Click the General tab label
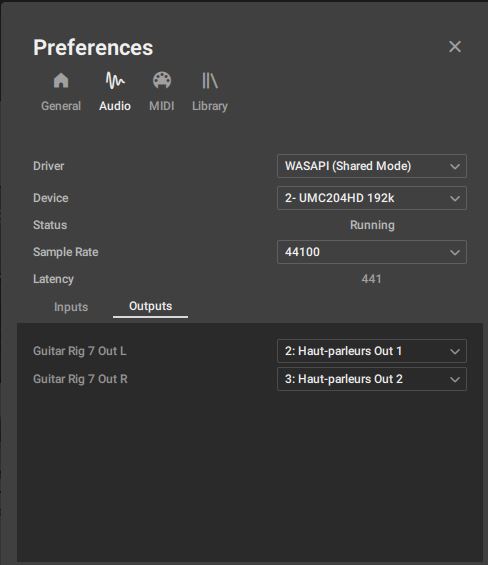Viewport: 488px width, 565px height. pos(61,106)
